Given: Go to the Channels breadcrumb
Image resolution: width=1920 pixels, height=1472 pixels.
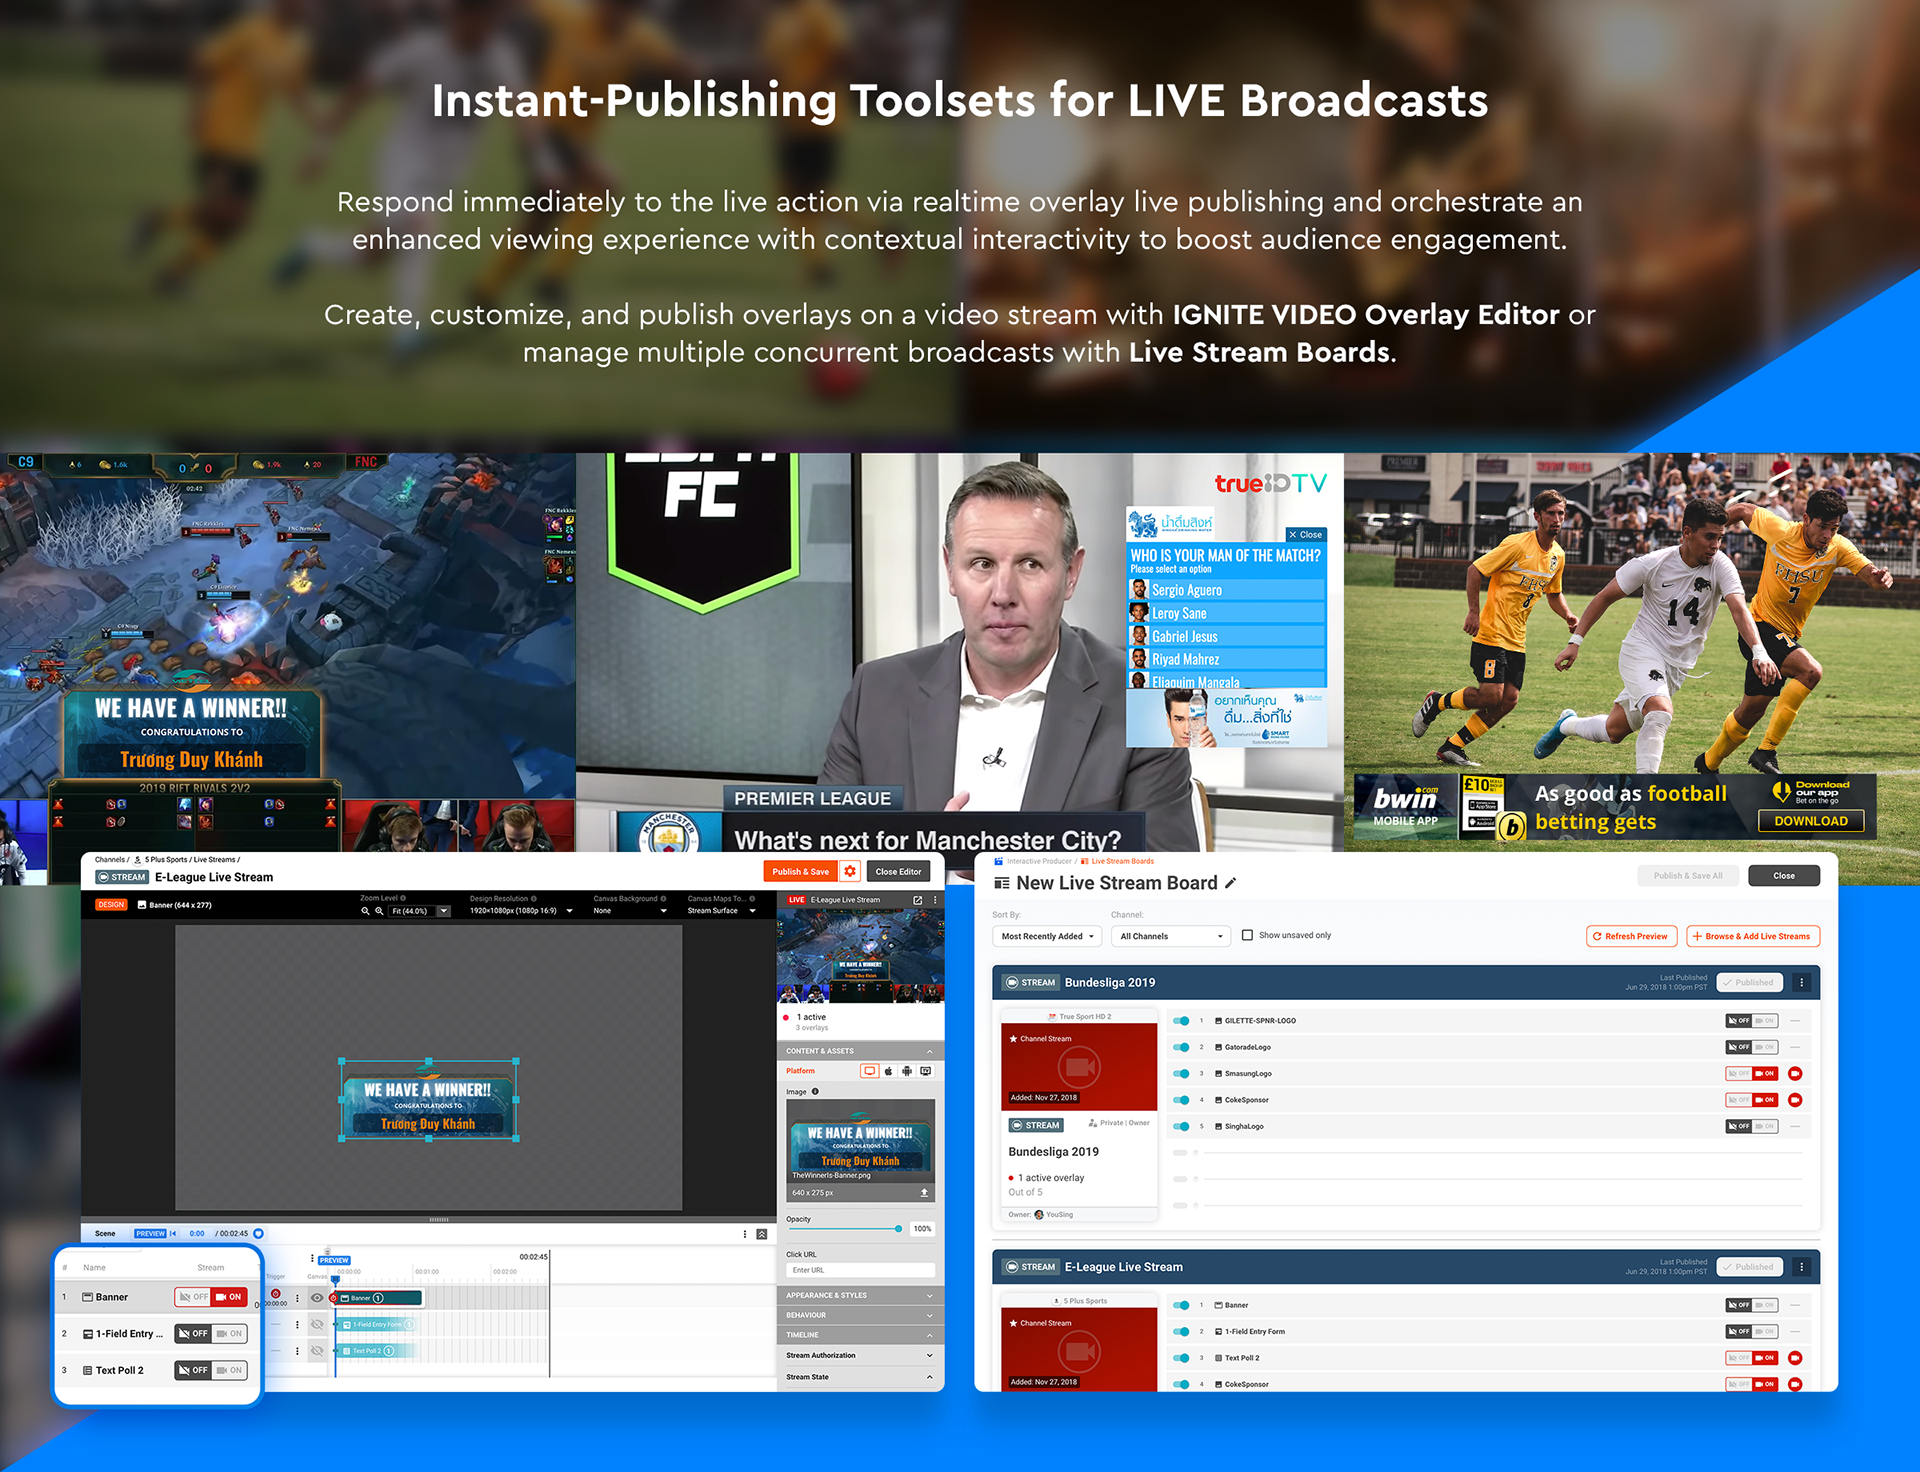Looking at the screenshot, I should [110, 859].
